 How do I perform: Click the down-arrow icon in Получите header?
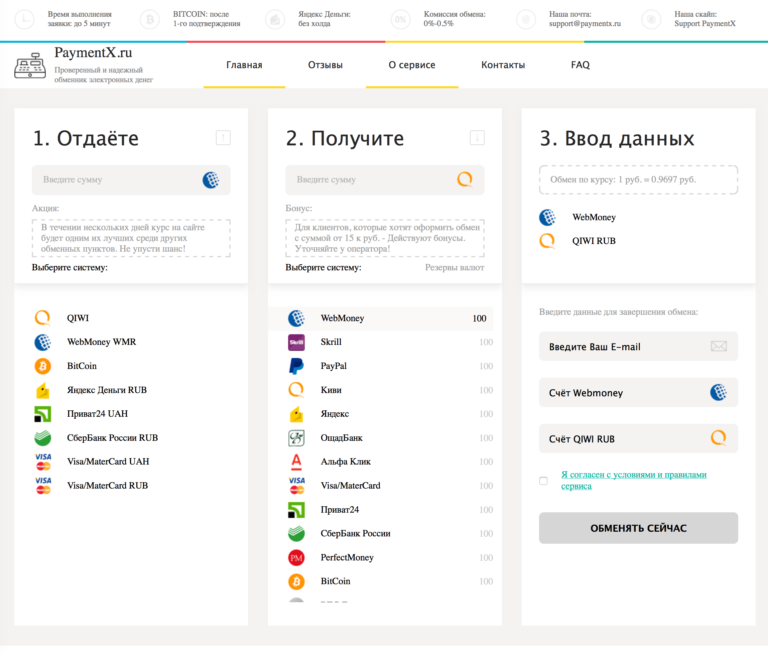coord(477,138)
